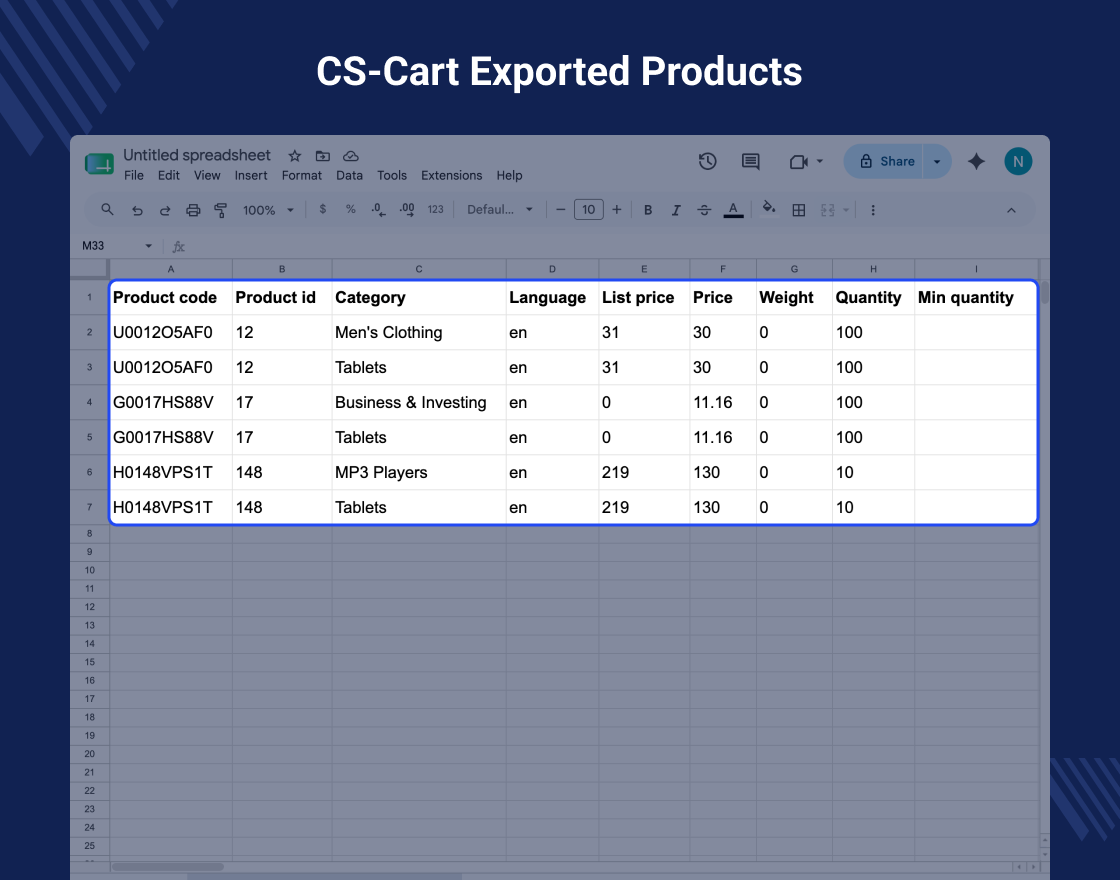The image size is (1120, 880).
Task: Click the vertical scrollbar thumb
Action: pyautogui.click(x=1044, y=293)
